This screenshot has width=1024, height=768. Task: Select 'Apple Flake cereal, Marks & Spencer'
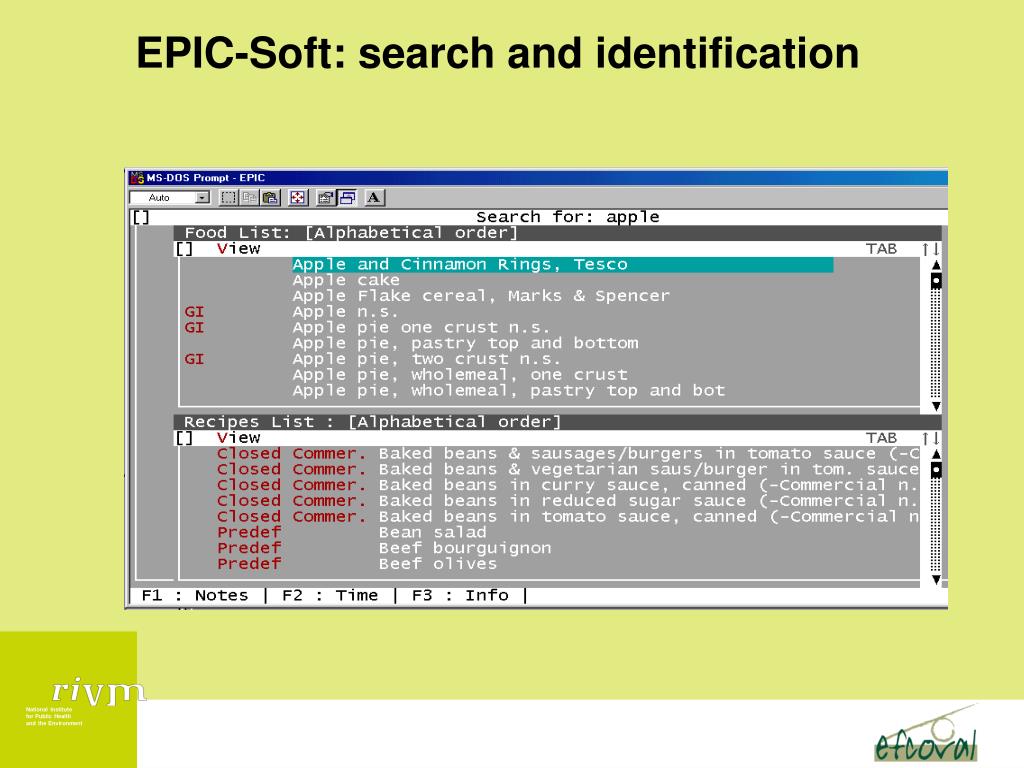pos(481,296)
